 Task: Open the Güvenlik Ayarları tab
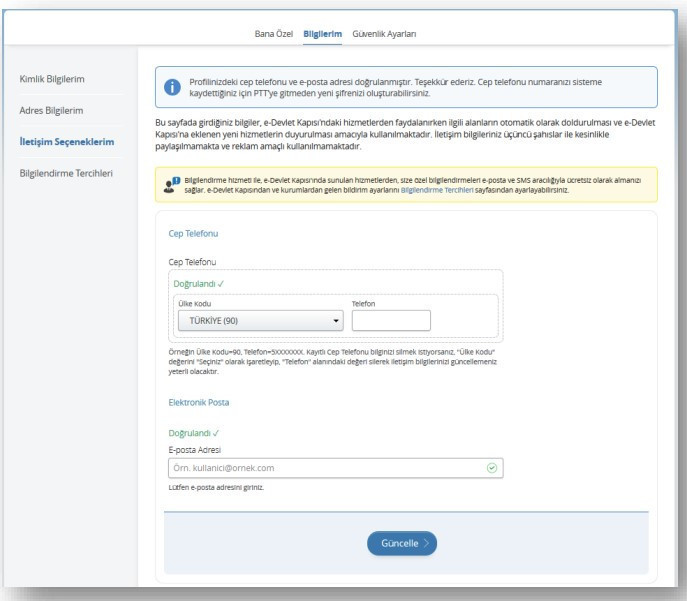coord(384,35)
